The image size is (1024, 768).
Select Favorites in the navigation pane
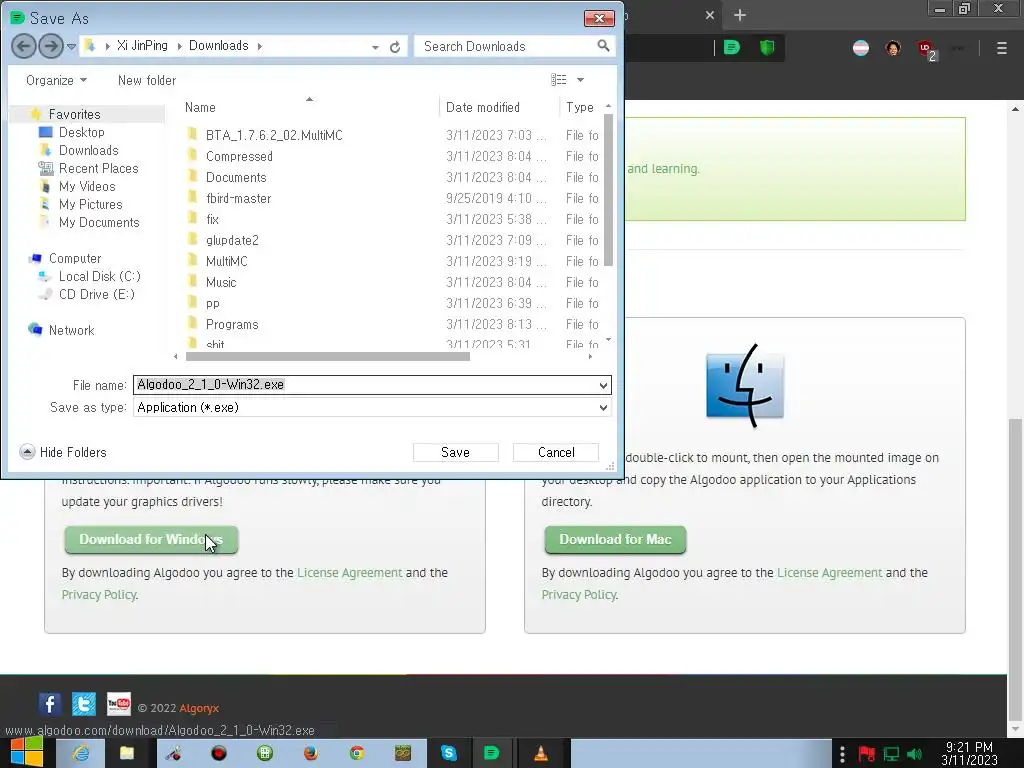tap(74, 114)
